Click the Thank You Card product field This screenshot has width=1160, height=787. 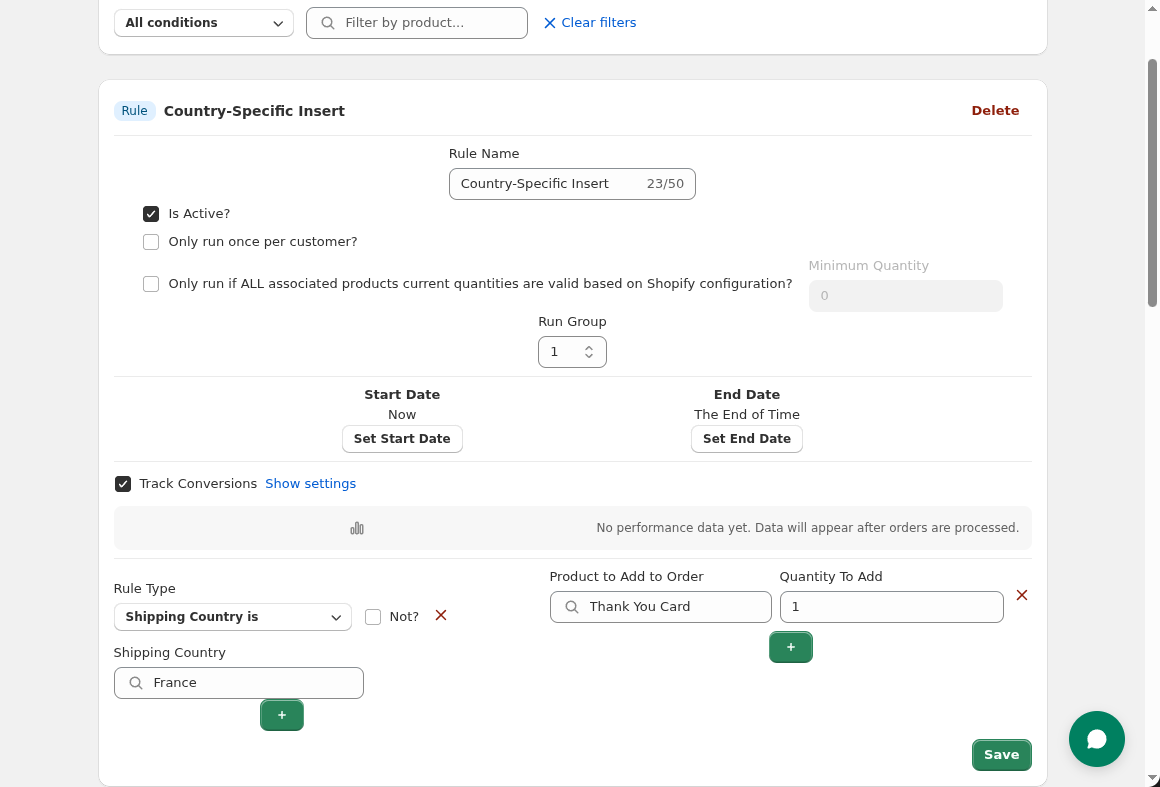(660, 607)
